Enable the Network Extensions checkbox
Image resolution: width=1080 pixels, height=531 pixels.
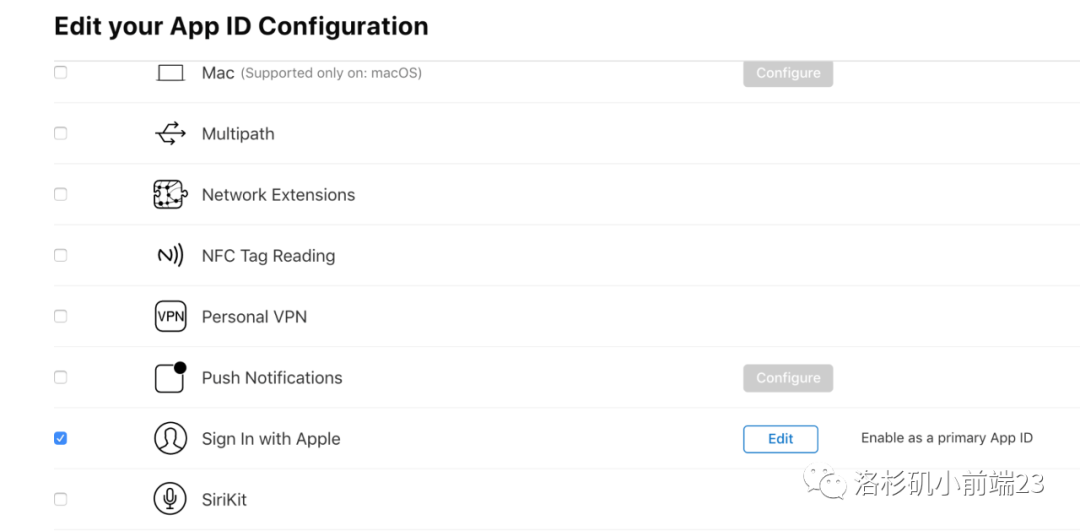(x=60, y=195)
